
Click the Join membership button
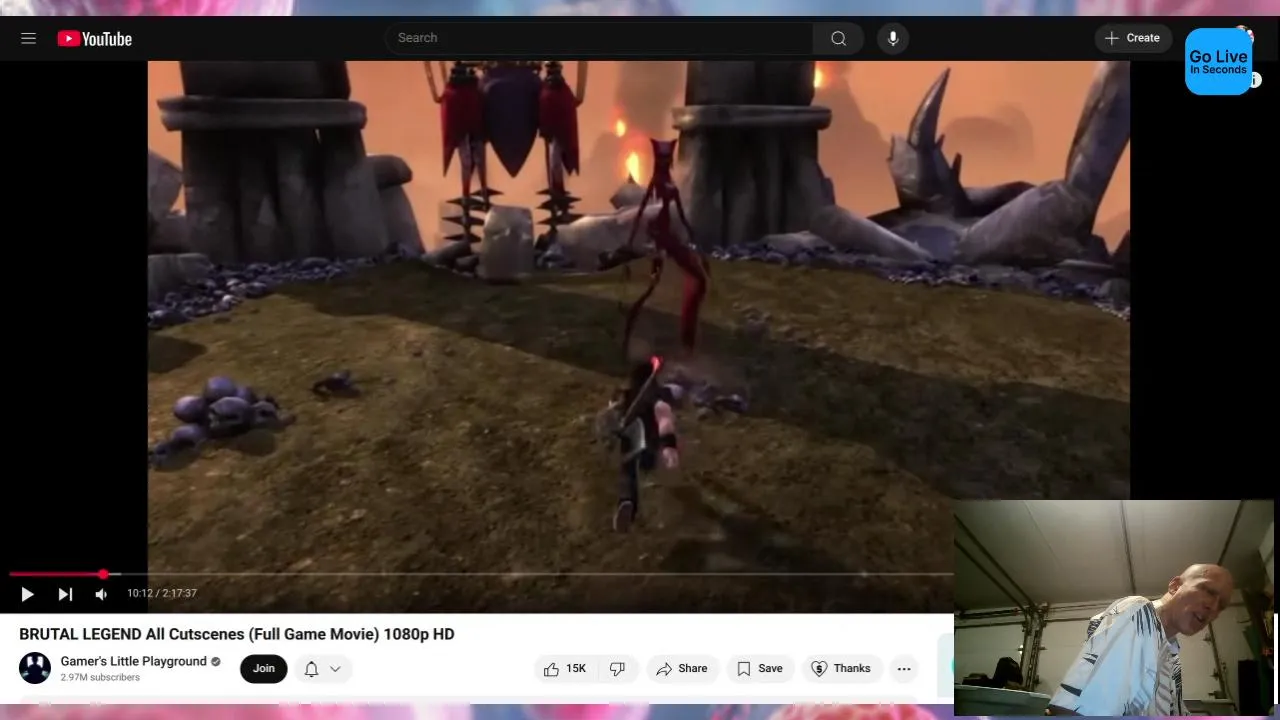tap(264, 669)
